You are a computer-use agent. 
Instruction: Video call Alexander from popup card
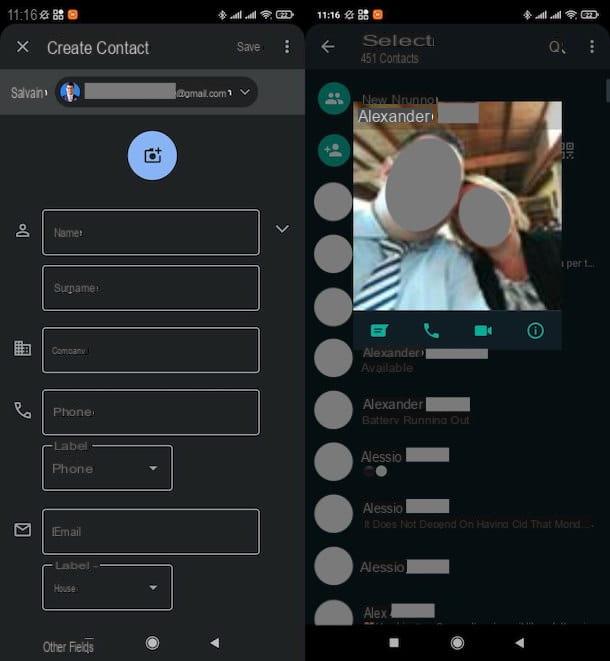click(x=483, y=330)
